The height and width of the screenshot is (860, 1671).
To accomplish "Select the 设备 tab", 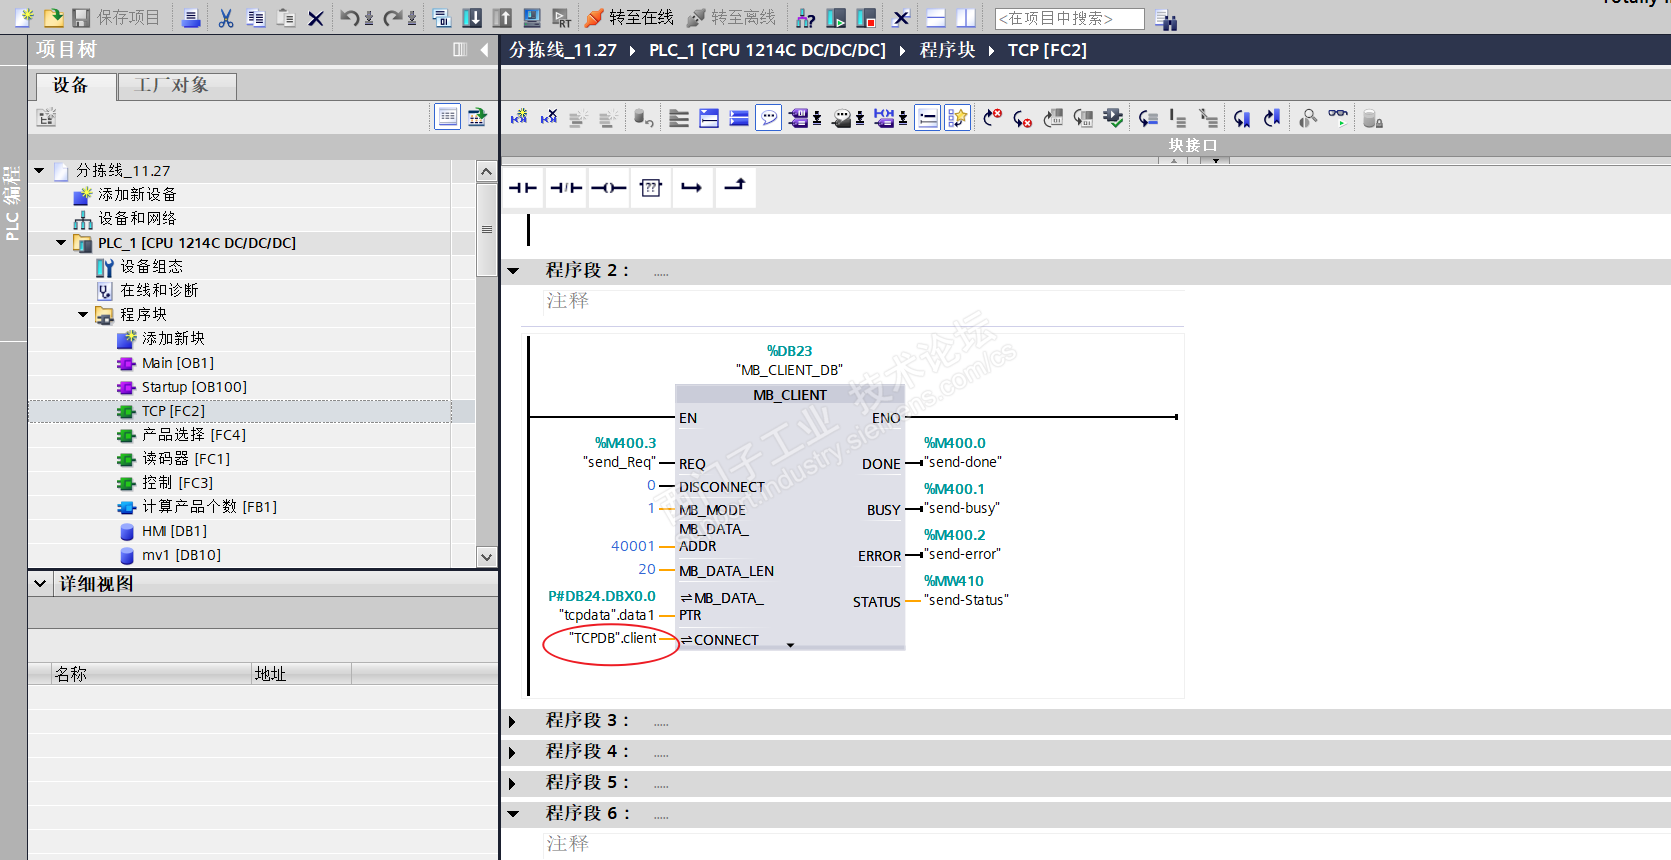I will (x=71, y=86).
